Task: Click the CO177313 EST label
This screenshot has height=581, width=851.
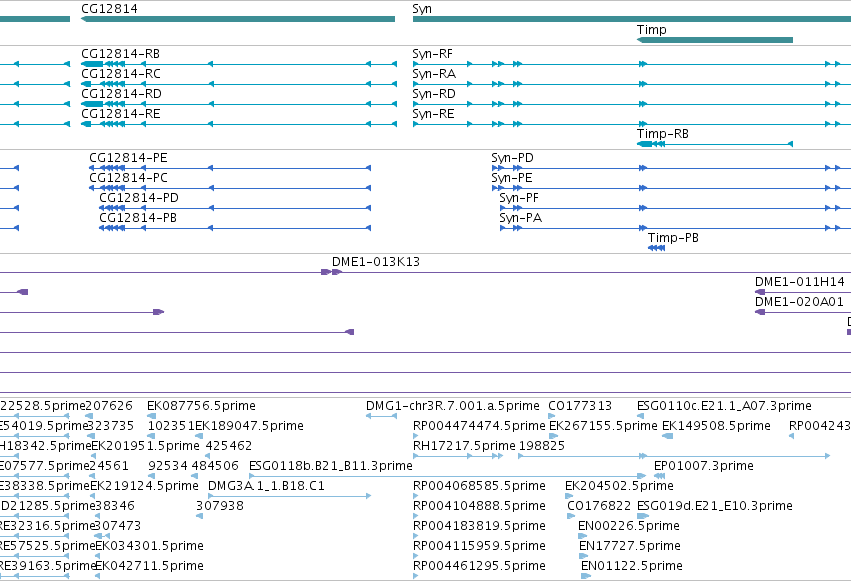Action: tap(580, 406)
